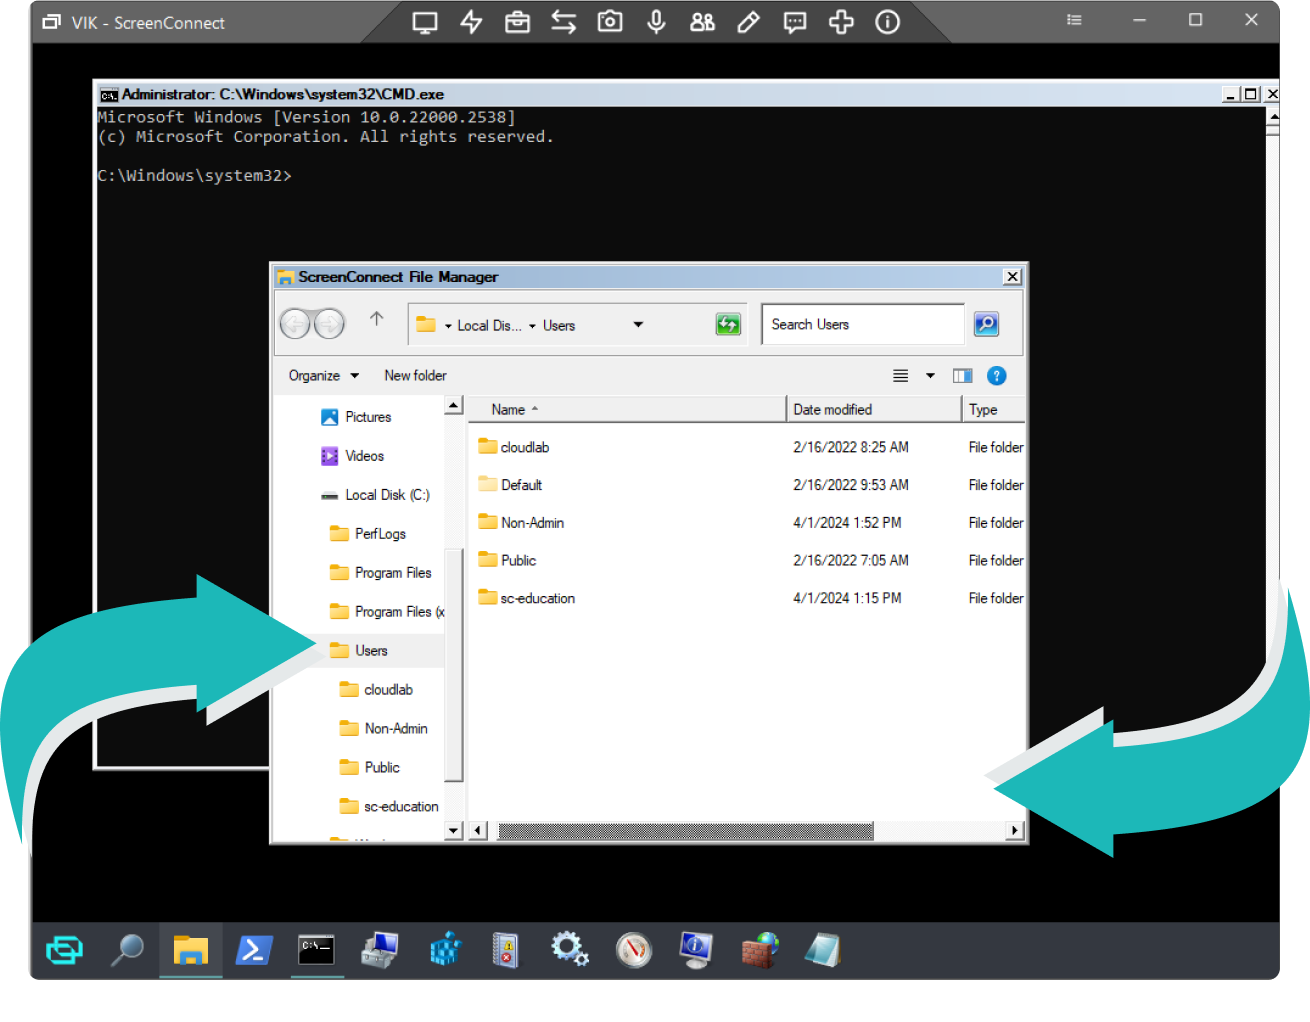Expand the Local Disk breadcrumb arrow
Image resolution: width=1310 pixels, height=1022 pixels.
pyautogui.click(x=448, y=326)
